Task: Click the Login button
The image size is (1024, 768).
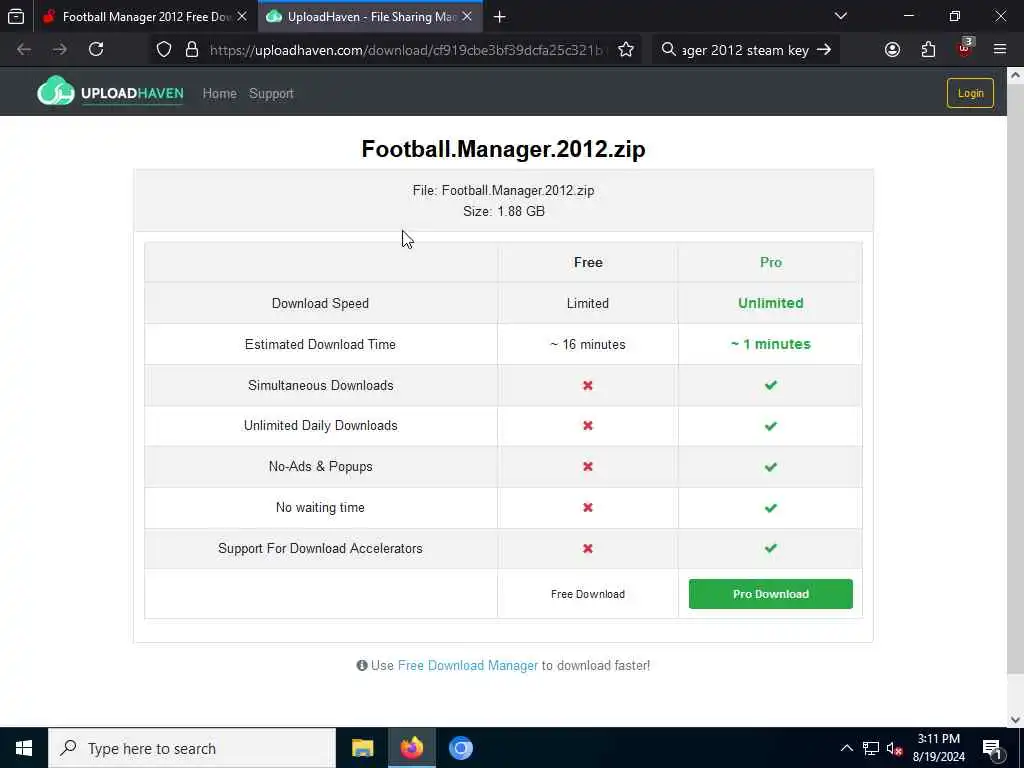Action: coord(970,93)
